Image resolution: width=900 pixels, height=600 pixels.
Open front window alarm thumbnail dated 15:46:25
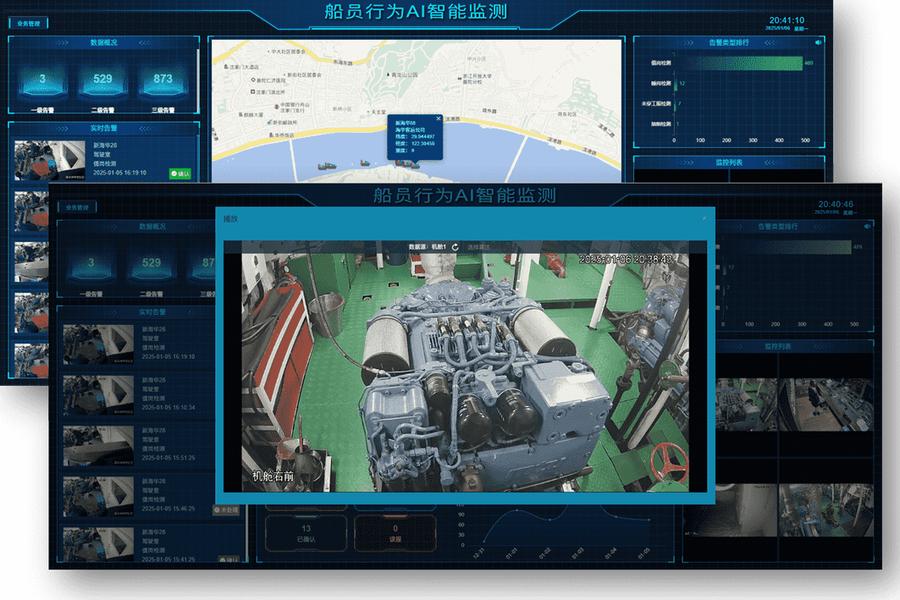coord(98,497)
